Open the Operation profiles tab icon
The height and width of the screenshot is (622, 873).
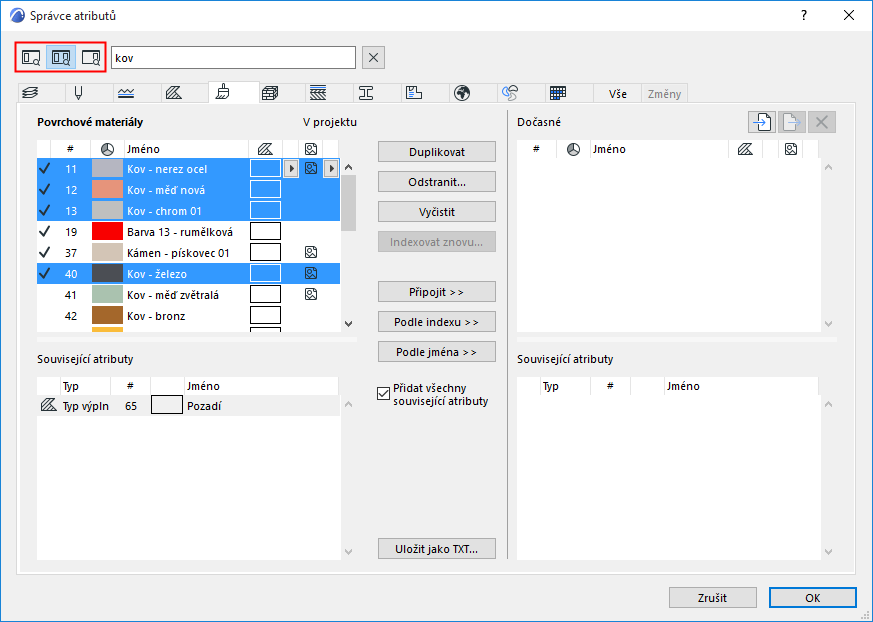coord(509,93)
